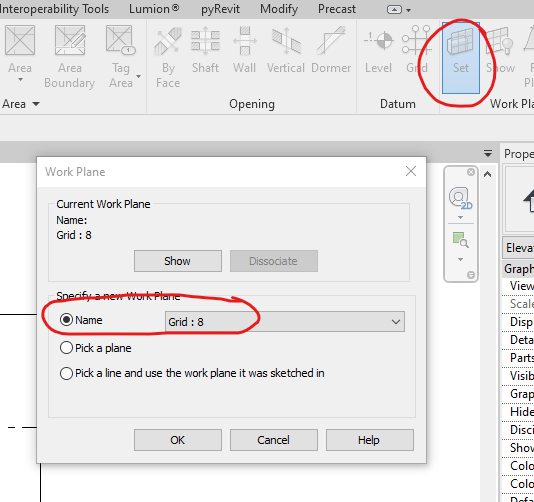Open the view tab list dropdown
Viewport: 534px width, 502px height.
(x=488, y=154)
